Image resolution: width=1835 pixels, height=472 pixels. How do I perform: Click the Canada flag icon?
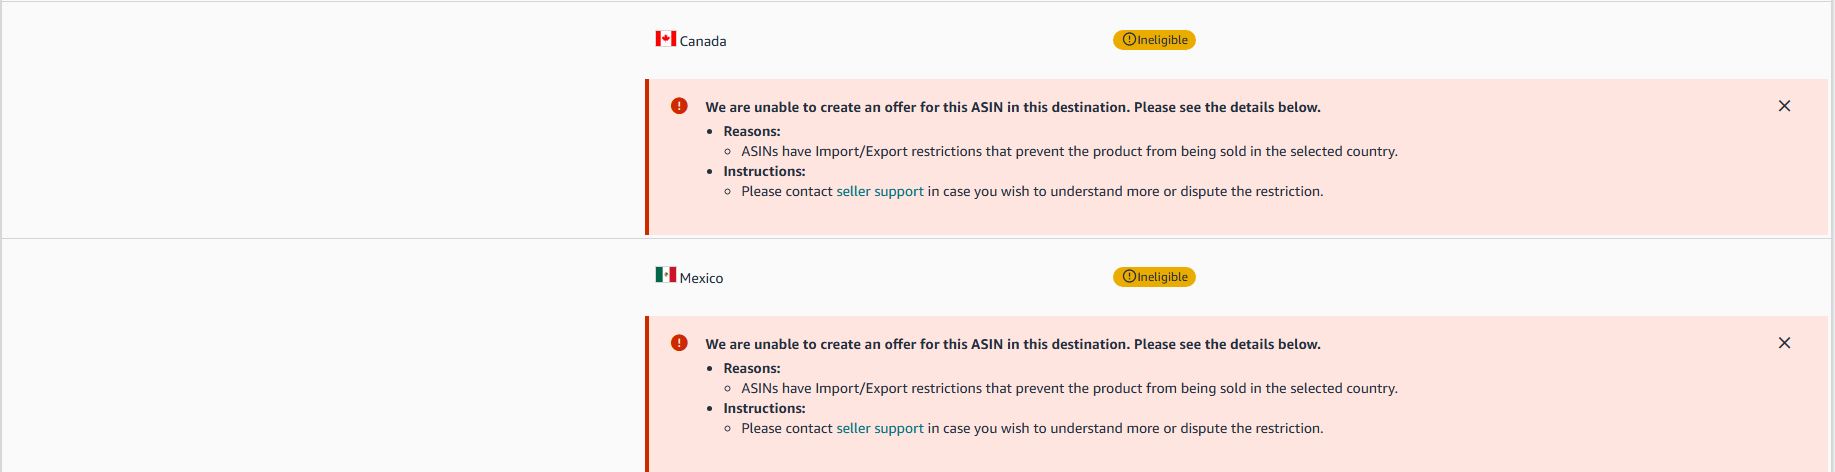[x=665, y=38]
